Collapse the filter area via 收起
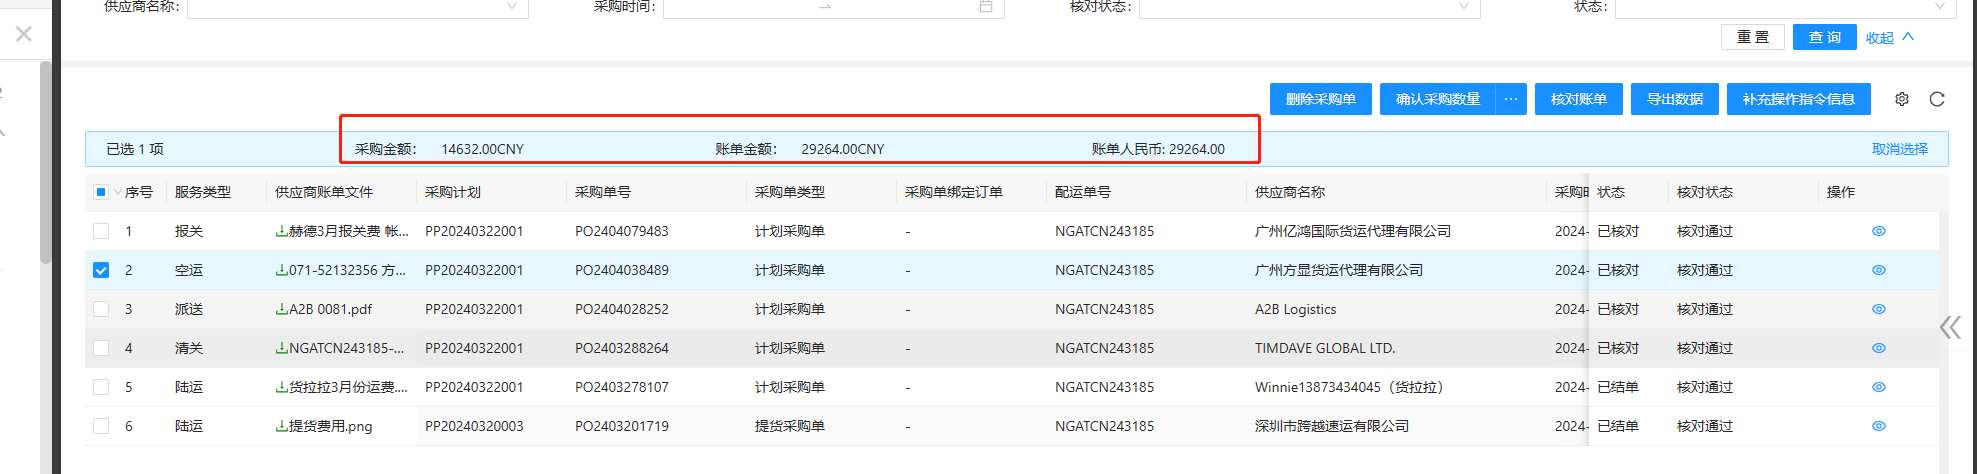Screen dimensions: 1977x474 pyautogui.click(x=1888, y=37)
